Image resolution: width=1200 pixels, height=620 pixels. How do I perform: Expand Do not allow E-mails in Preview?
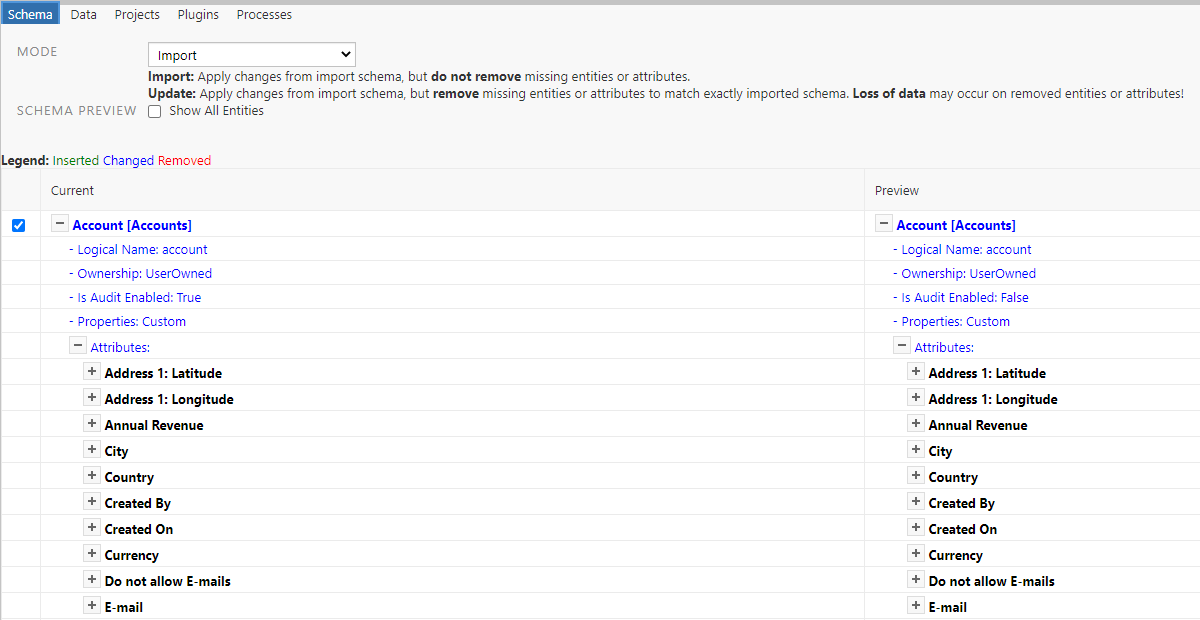point(915,580)
